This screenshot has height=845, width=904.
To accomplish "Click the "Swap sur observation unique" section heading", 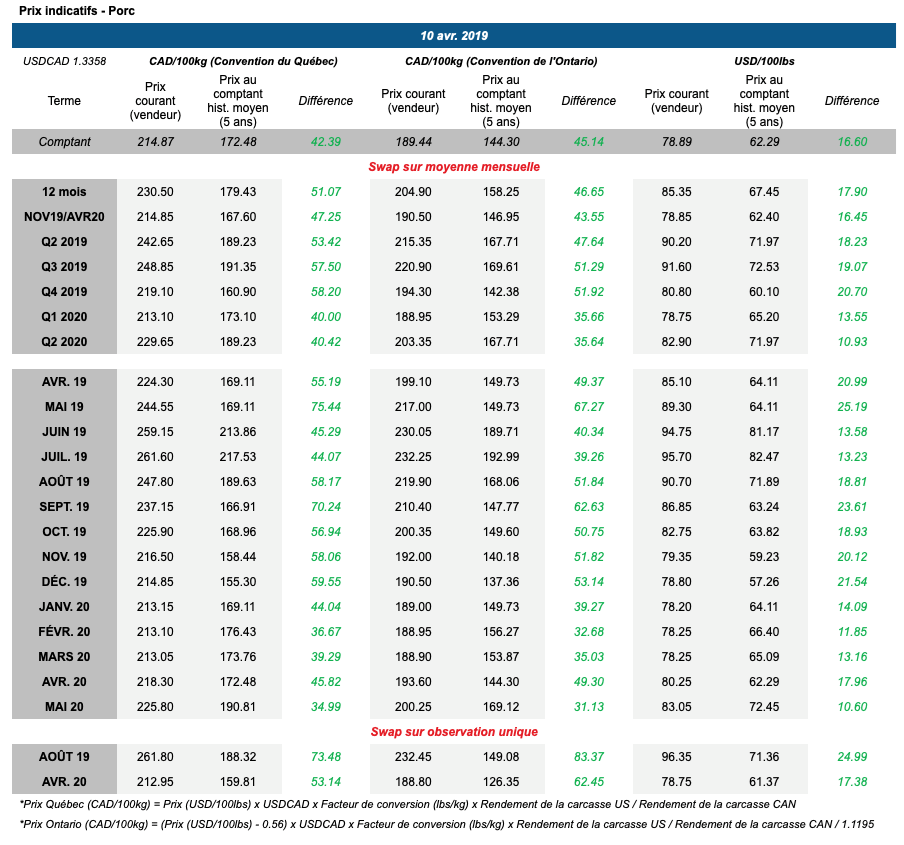I will (453, 732).
